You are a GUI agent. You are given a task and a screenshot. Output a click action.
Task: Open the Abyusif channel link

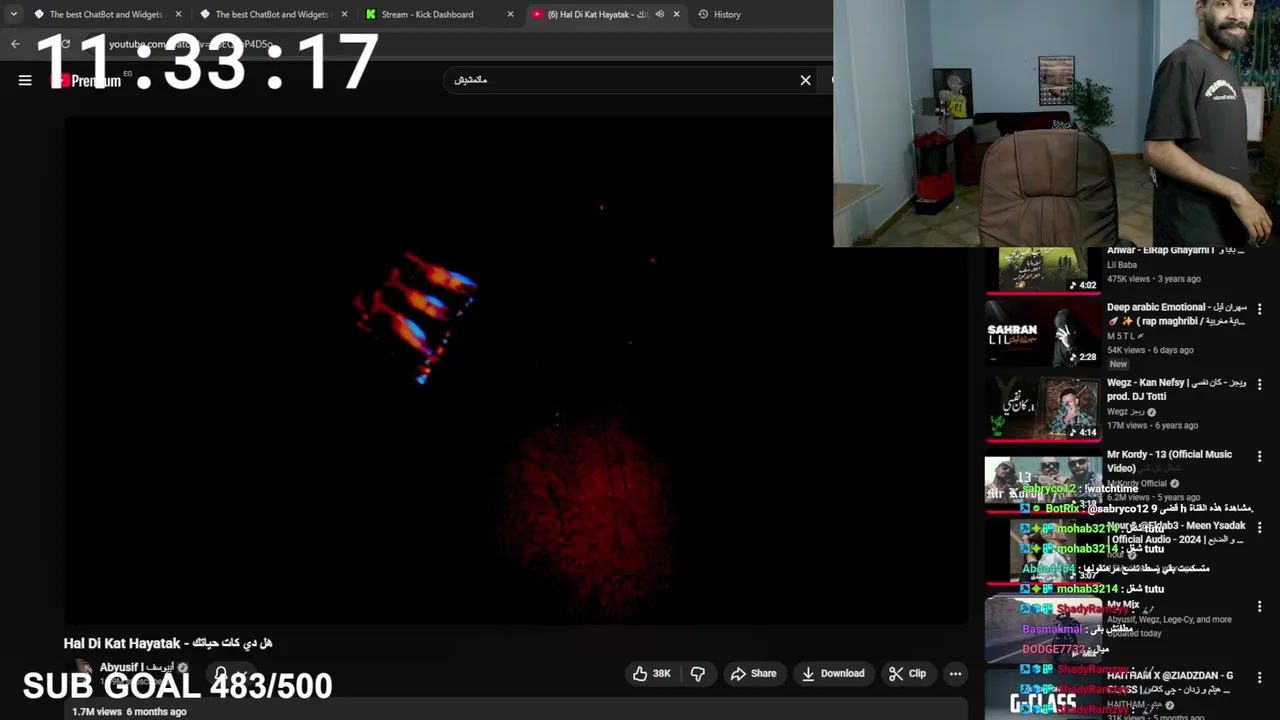[x=137, y=667]
